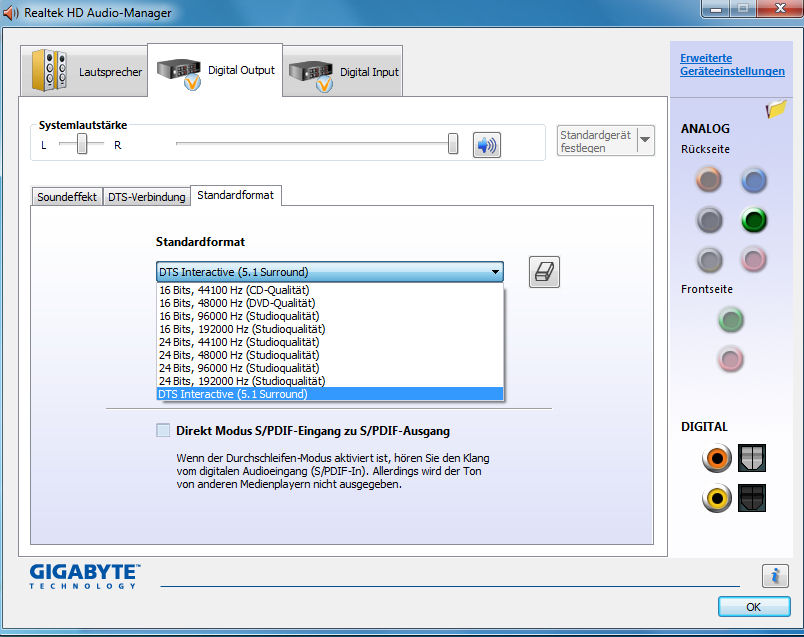Click the upper optical S/PDIF connector icon

coord(752,458)
